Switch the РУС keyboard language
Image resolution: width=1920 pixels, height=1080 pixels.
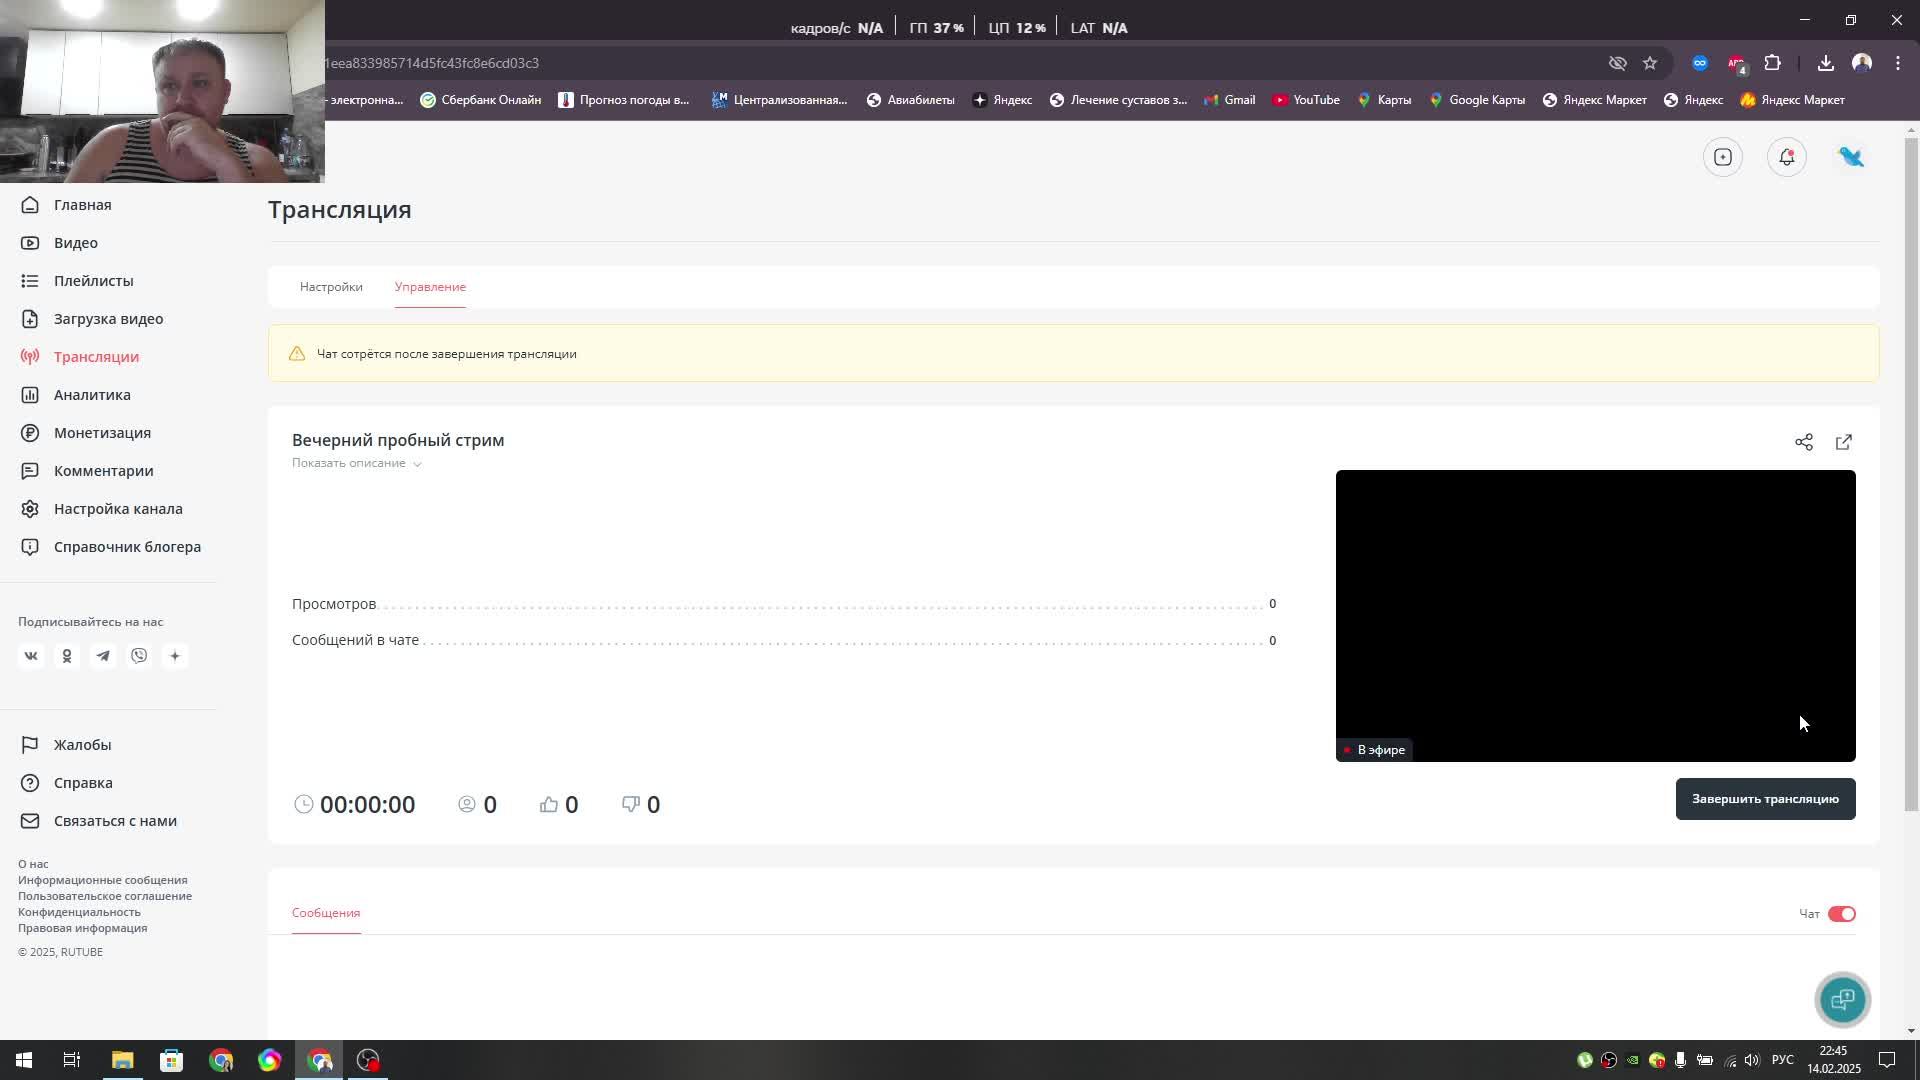1782,1060
